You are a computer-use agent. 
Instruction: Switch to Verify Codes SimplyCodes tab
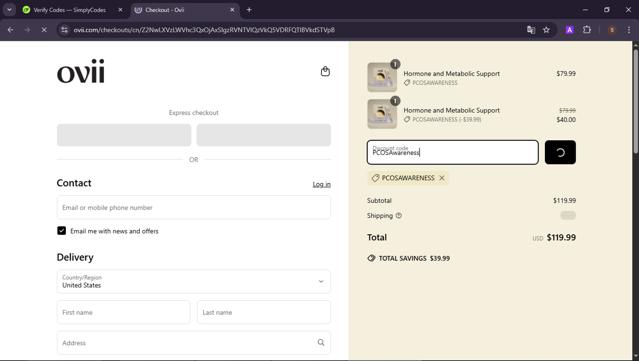(69, 10)
